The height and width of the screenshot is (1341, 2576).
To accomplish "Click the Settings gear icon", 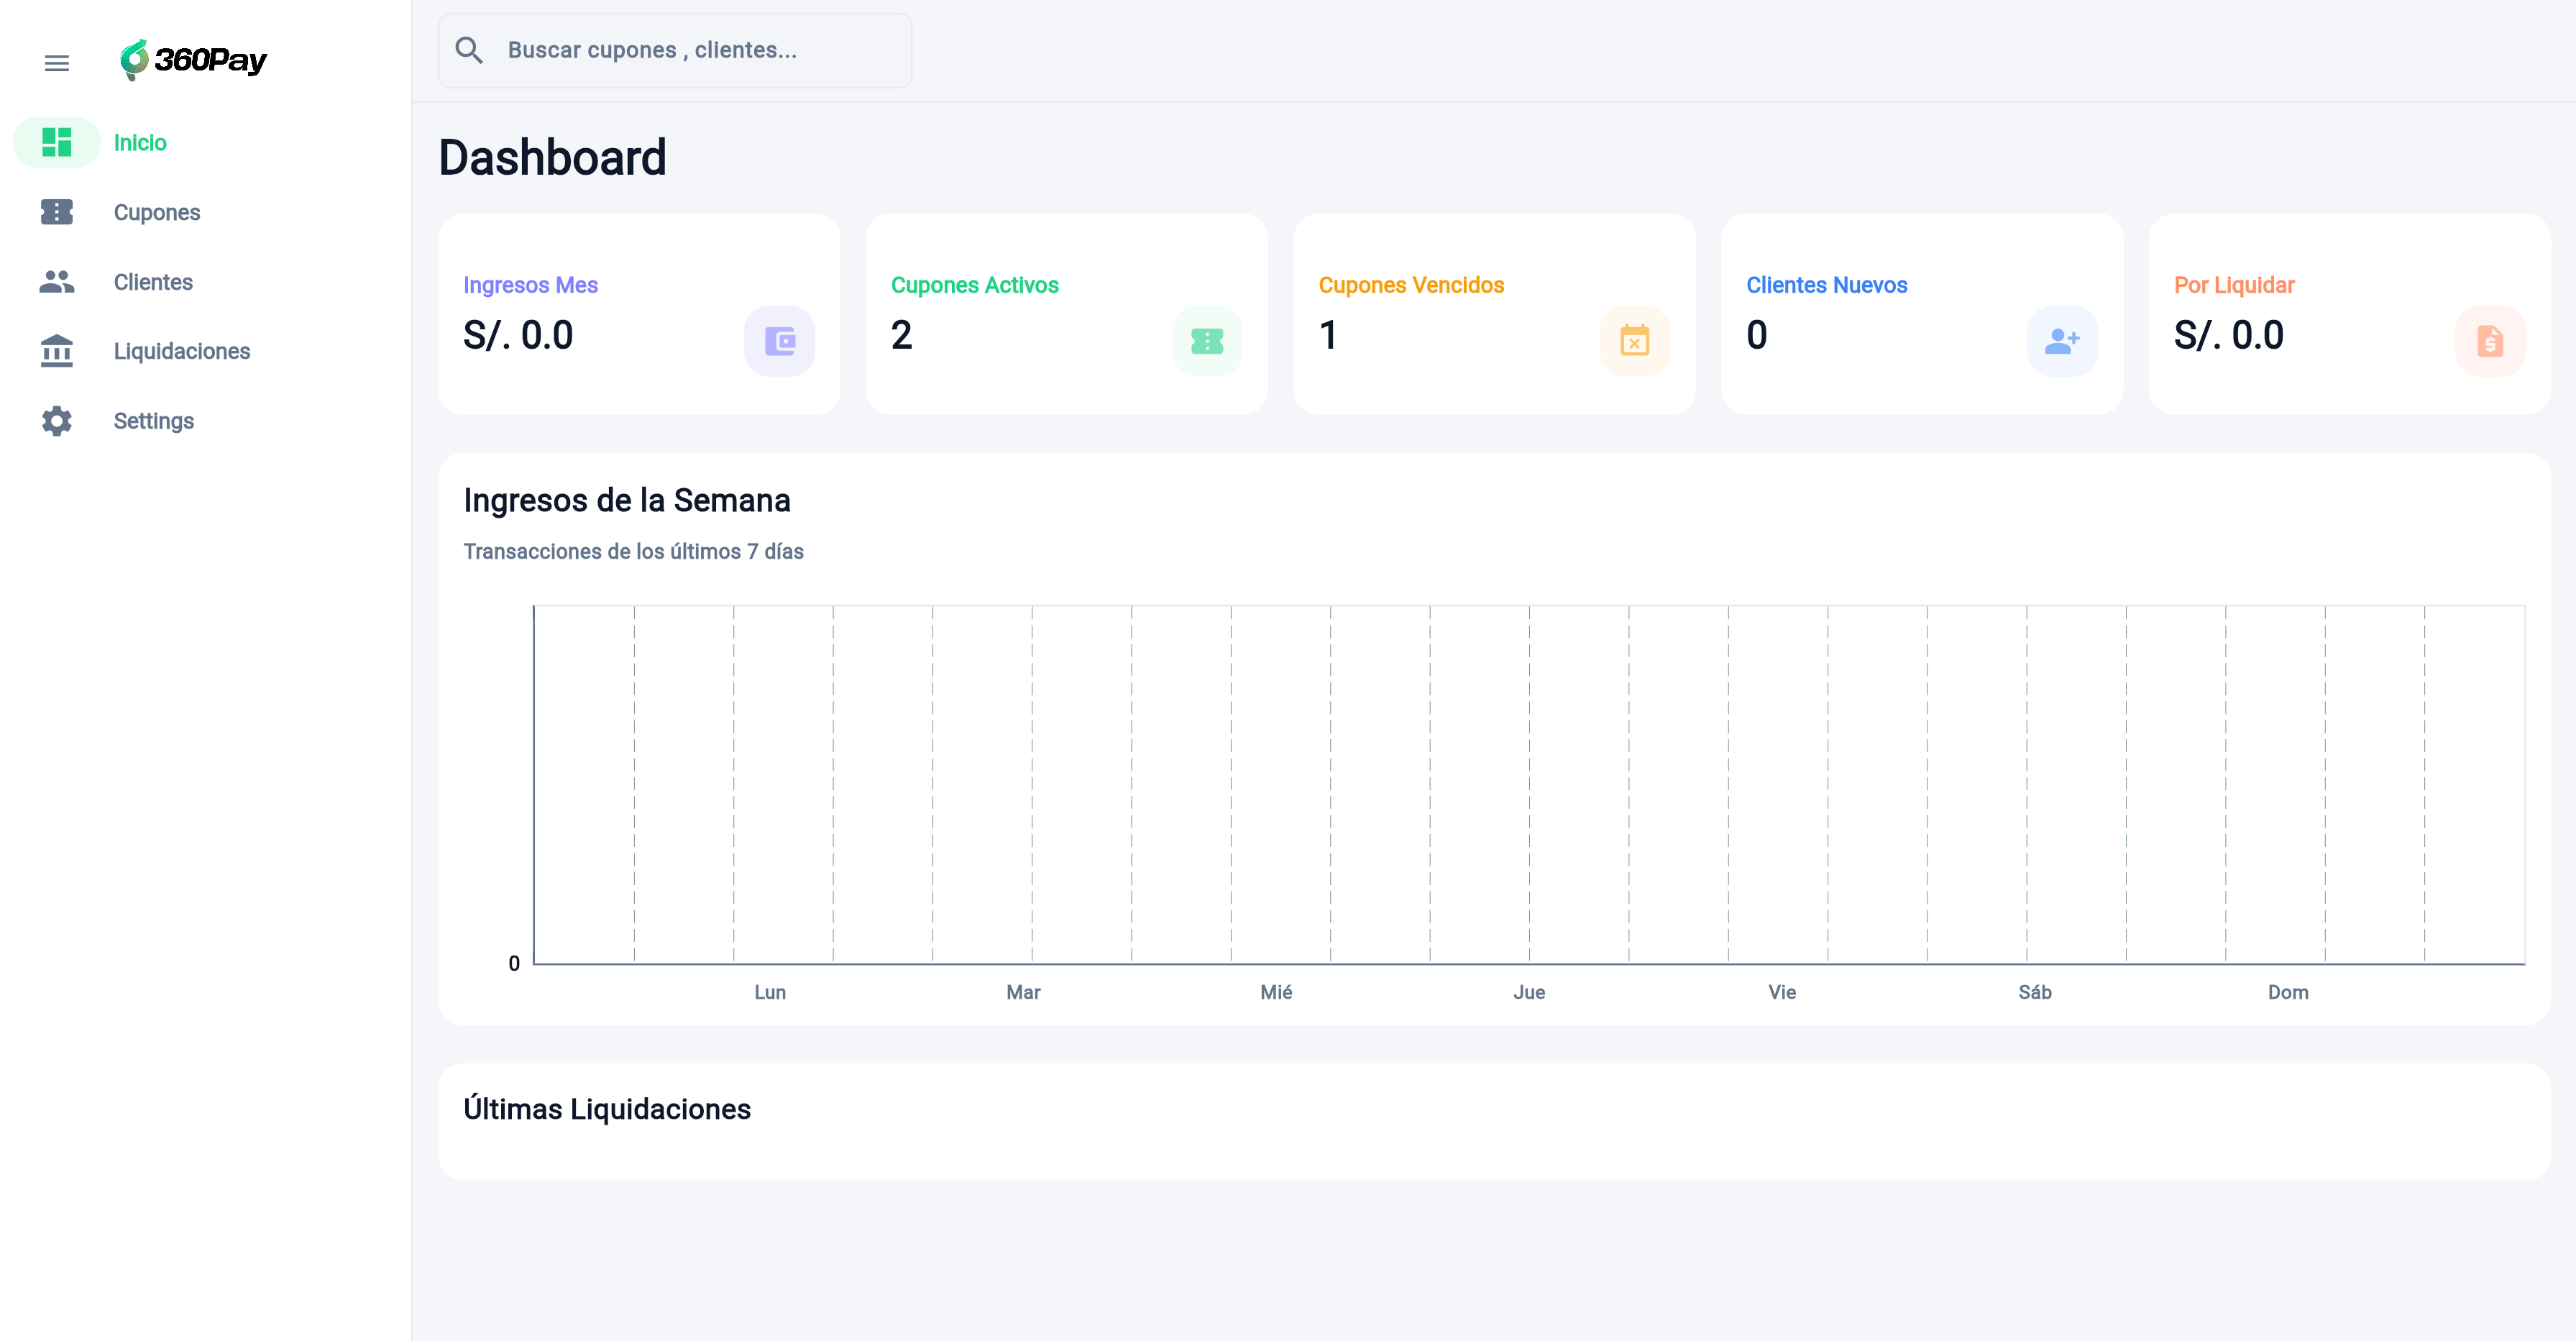I will (x=57, y=421).
